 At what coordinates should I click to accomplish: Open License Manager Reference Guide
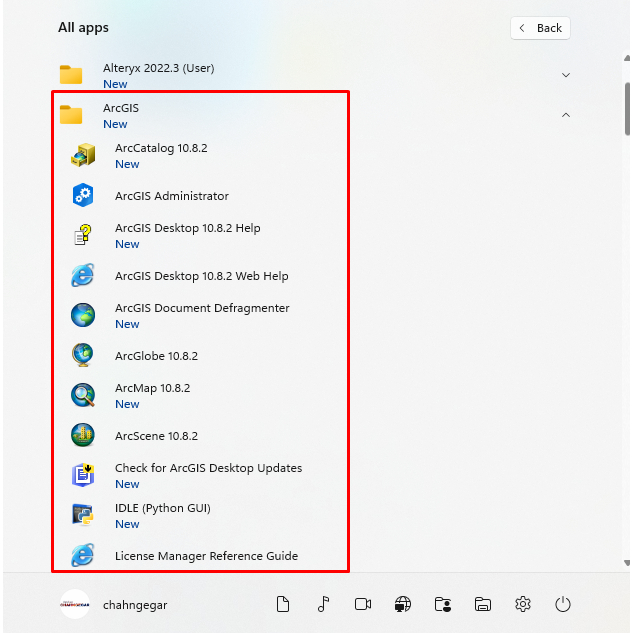[206, 556]
